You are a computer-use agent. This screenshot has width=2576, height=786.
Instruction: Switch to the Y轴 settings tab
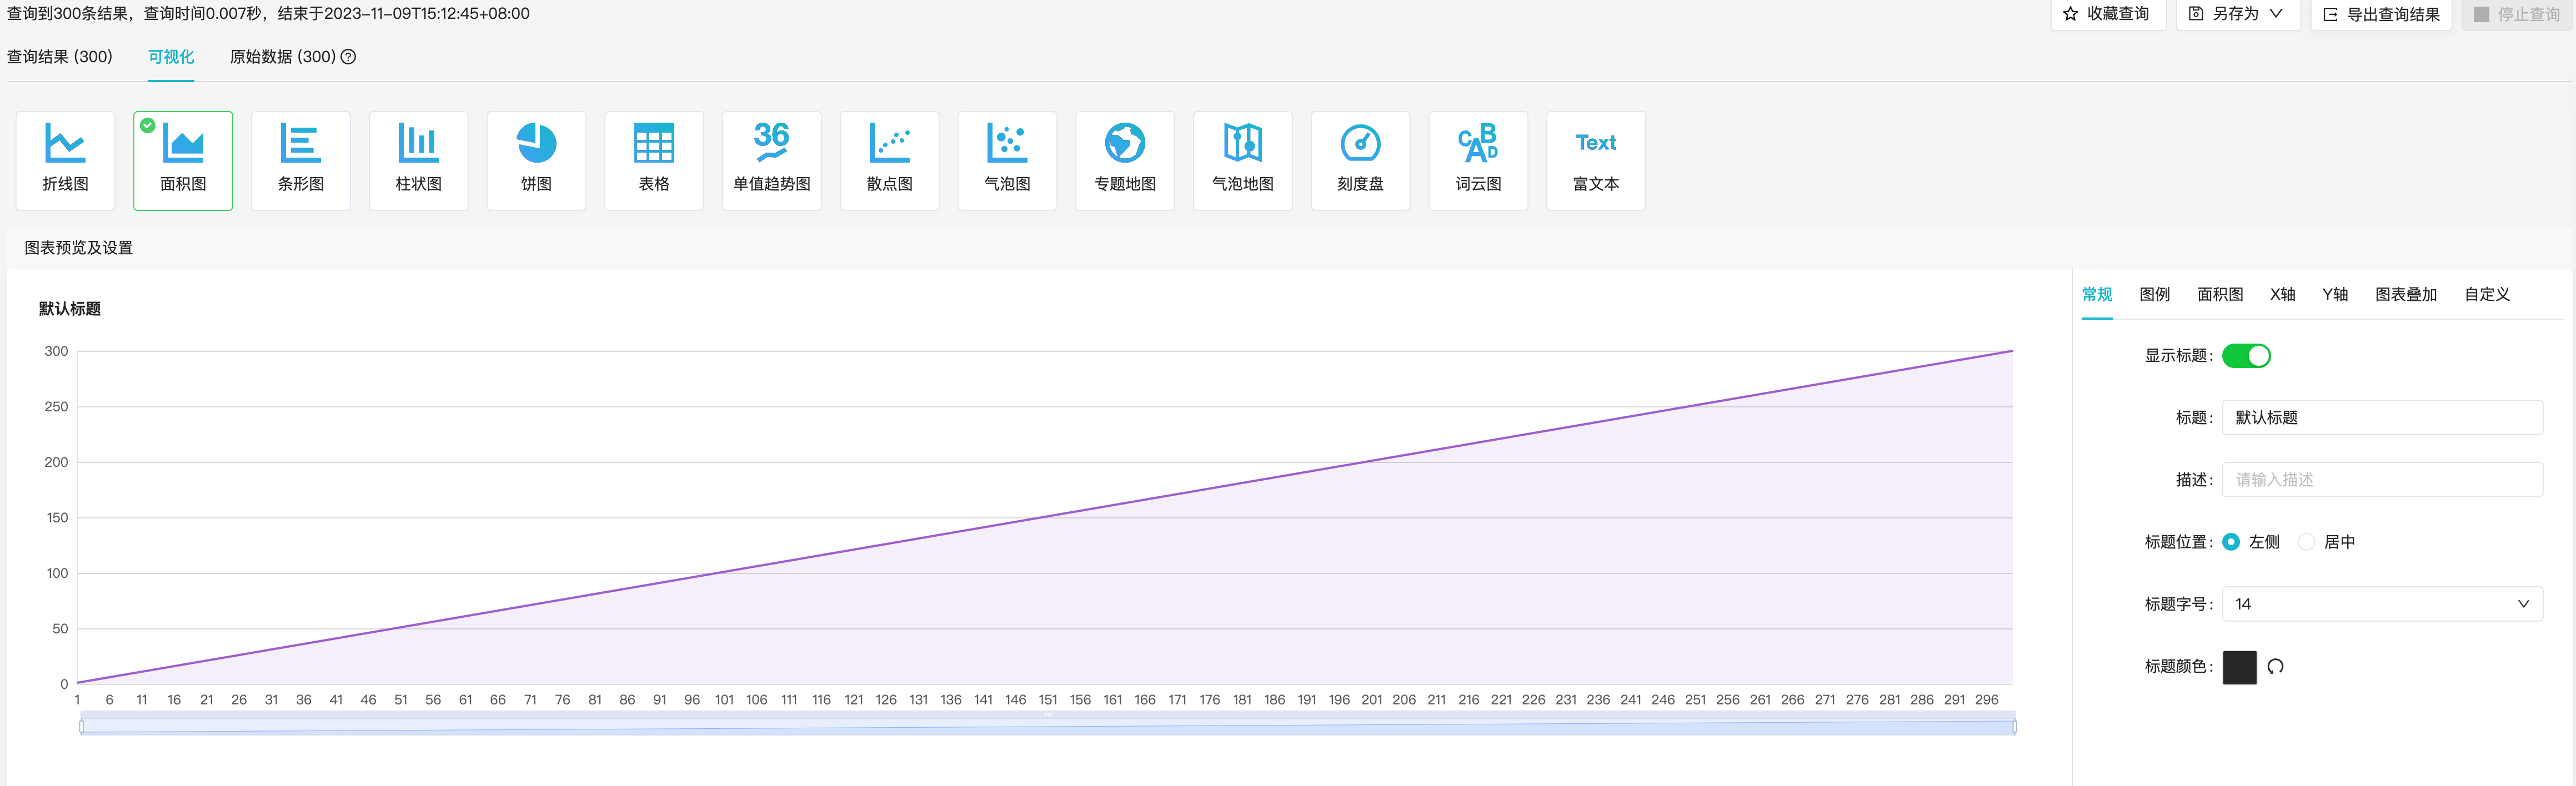pyautogui.click(x=2335, y=294)
